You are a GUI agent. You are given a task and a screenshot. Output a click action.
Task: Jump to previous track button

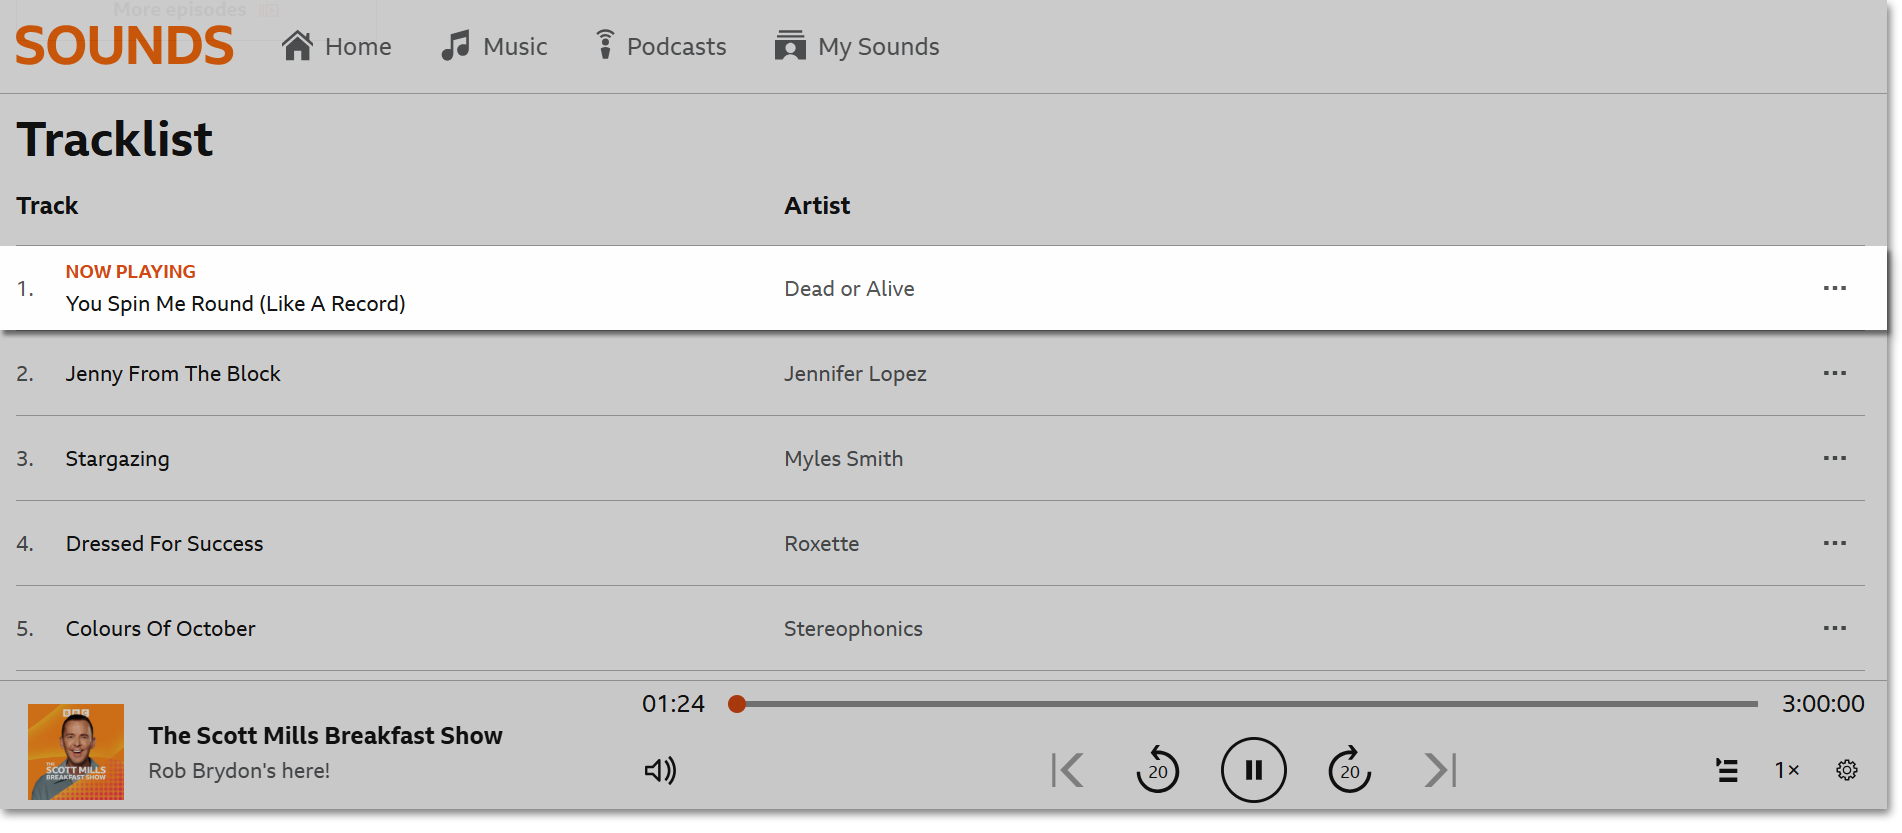pyautogui.click(x=1067, y=770)
